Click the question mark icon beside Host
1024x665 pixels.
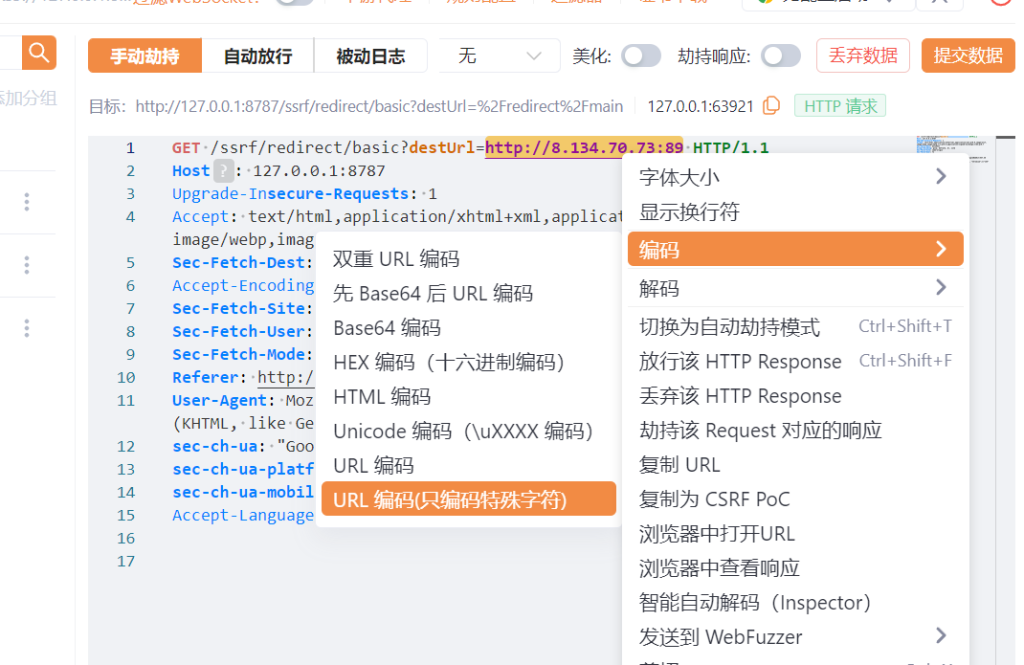coord(223,171)
